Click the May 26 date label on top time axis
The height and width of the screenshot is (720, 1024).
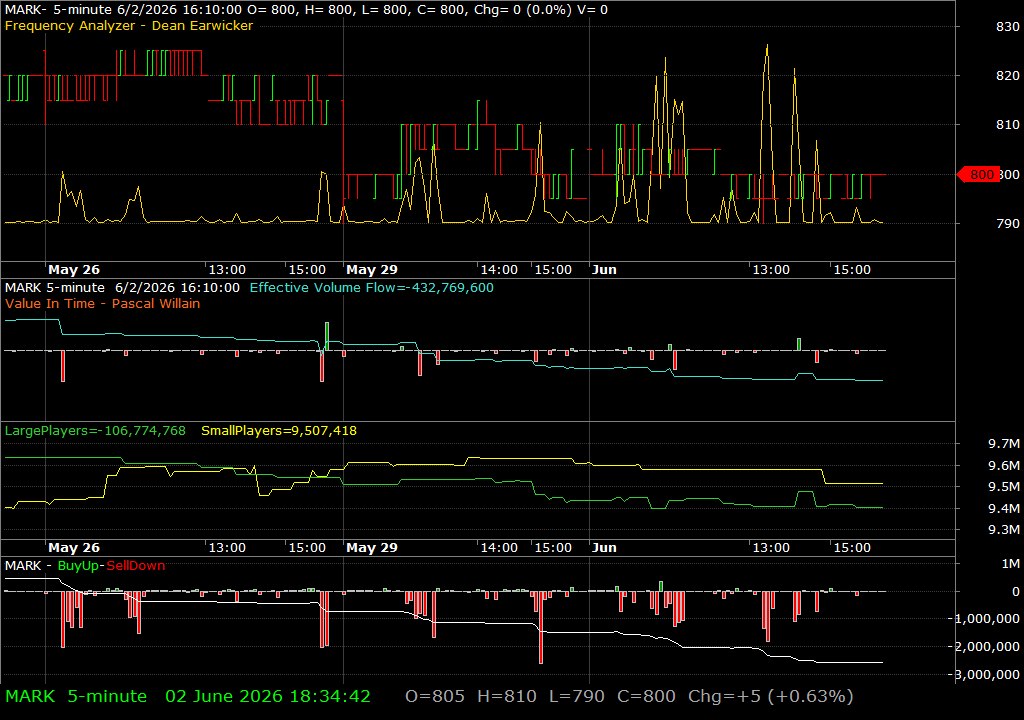point(74,269)
